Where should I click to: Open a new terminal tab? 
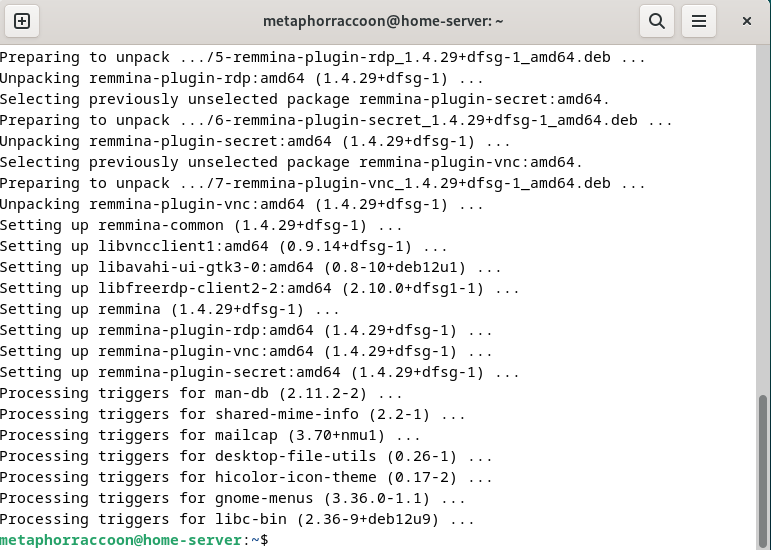tap(22, 21)
